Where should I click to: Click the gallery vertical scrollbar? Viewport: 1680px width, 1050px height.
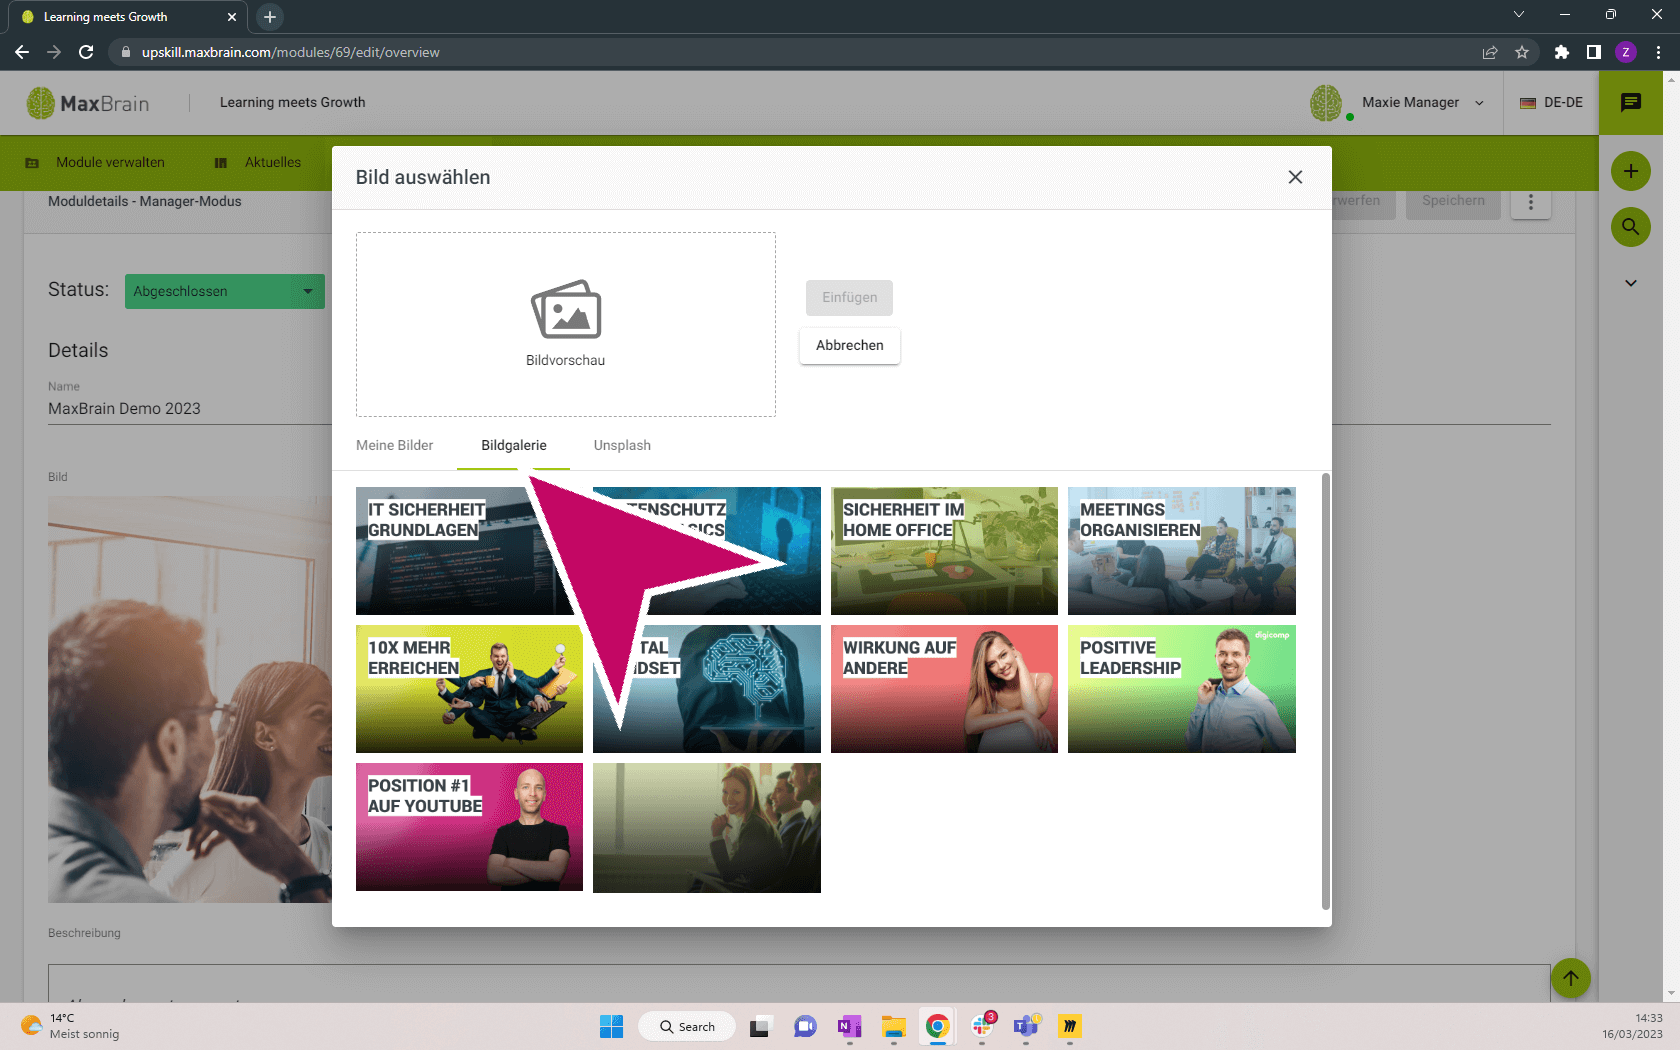1326,691
